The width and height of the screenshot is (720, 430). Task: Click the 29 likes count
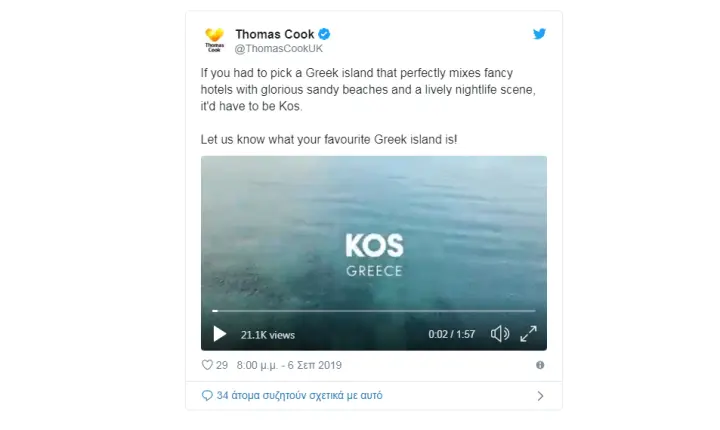(x=222, y=365)
